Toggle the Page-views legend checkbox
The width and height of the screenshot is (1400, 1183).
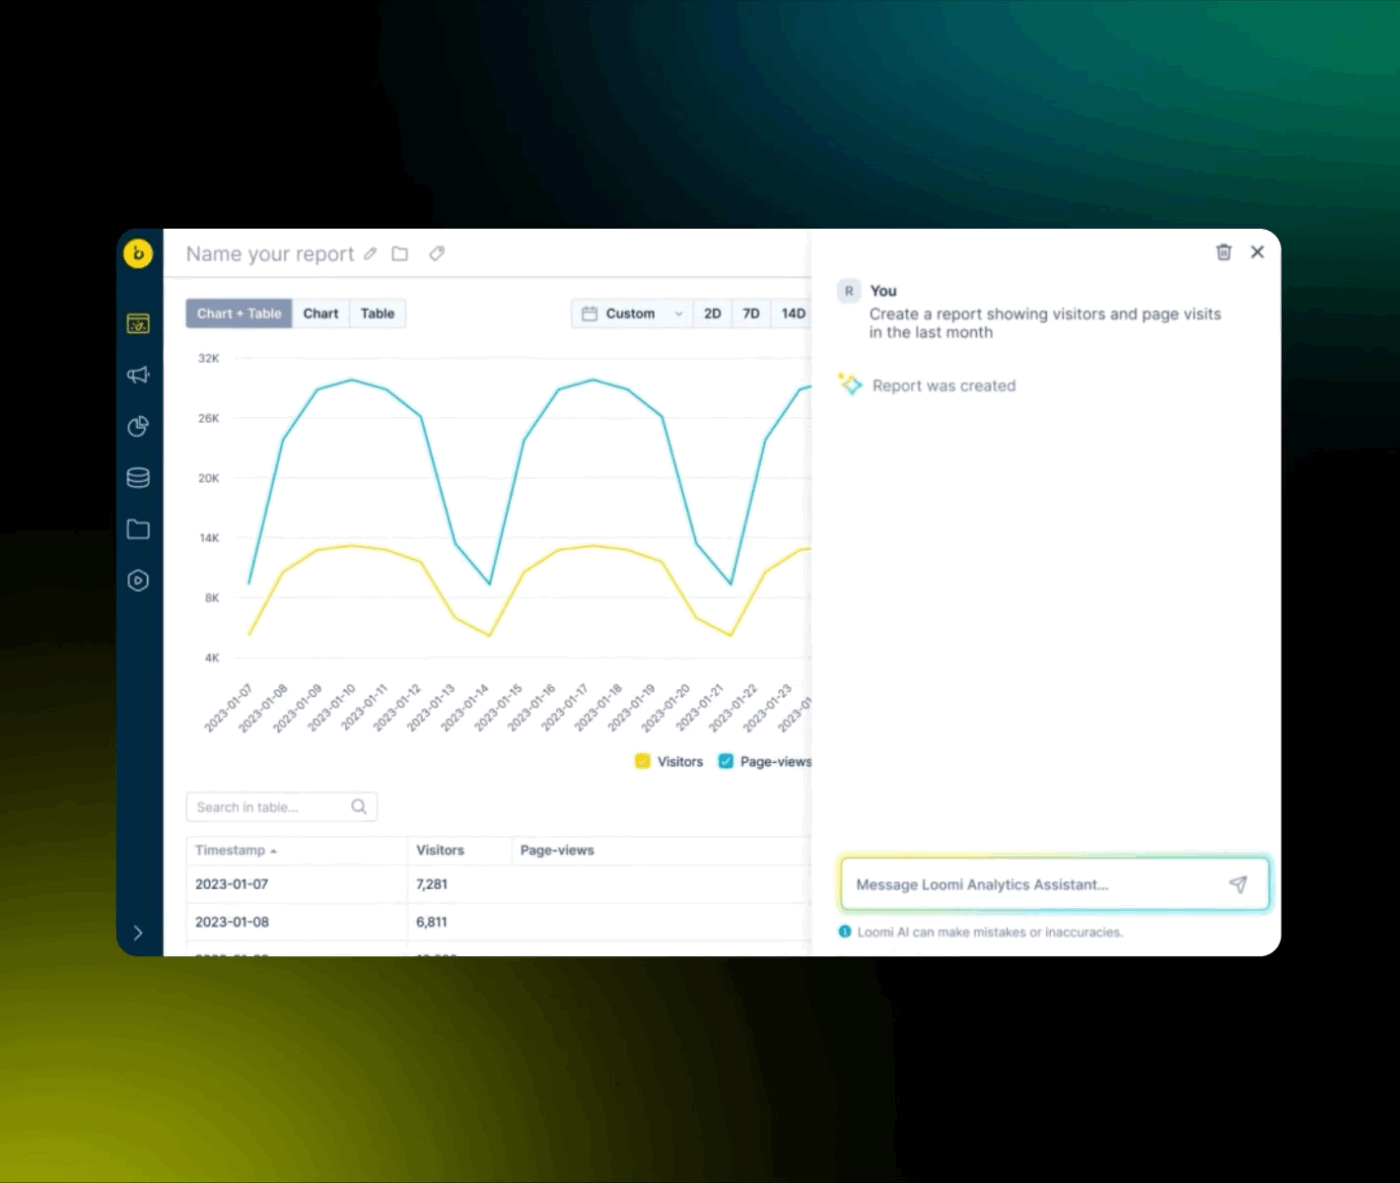pyautogui.click(x=726, y=762)
